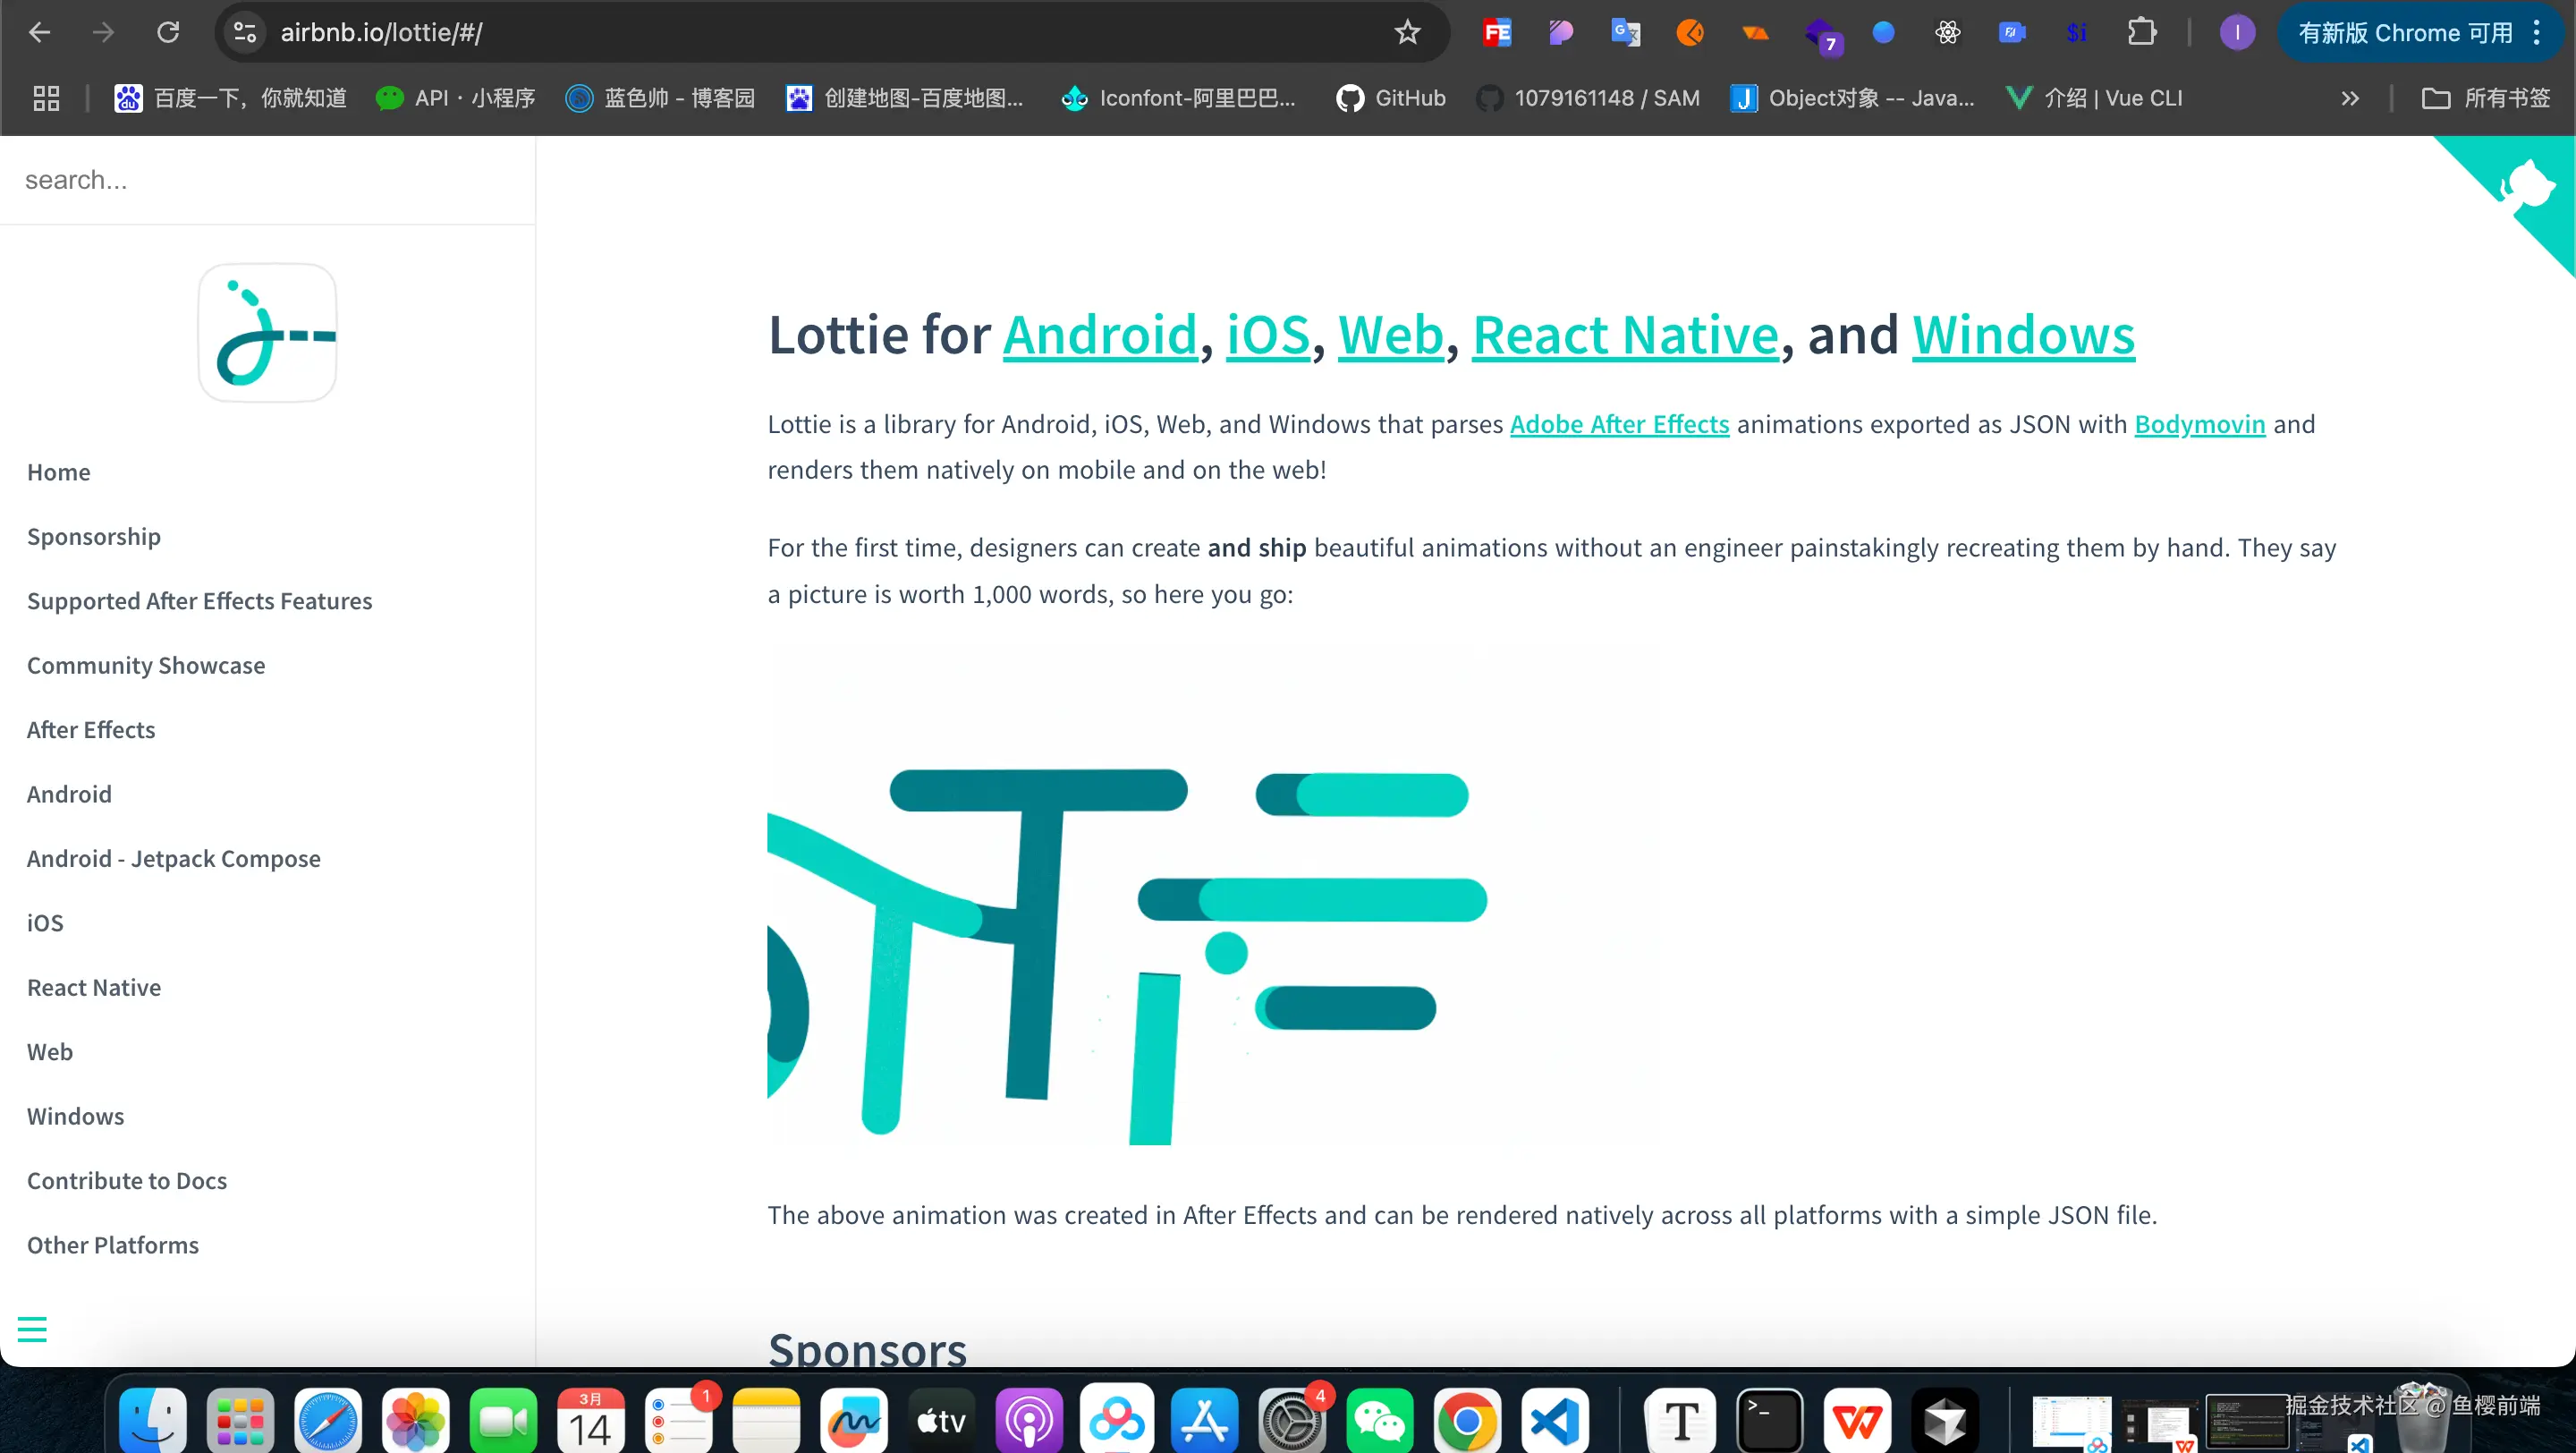This screenshot has width=2576, height=1453.
Task: Select Community Showcase in sidebar
Action: pyautogui.click(x=146, y=665)
